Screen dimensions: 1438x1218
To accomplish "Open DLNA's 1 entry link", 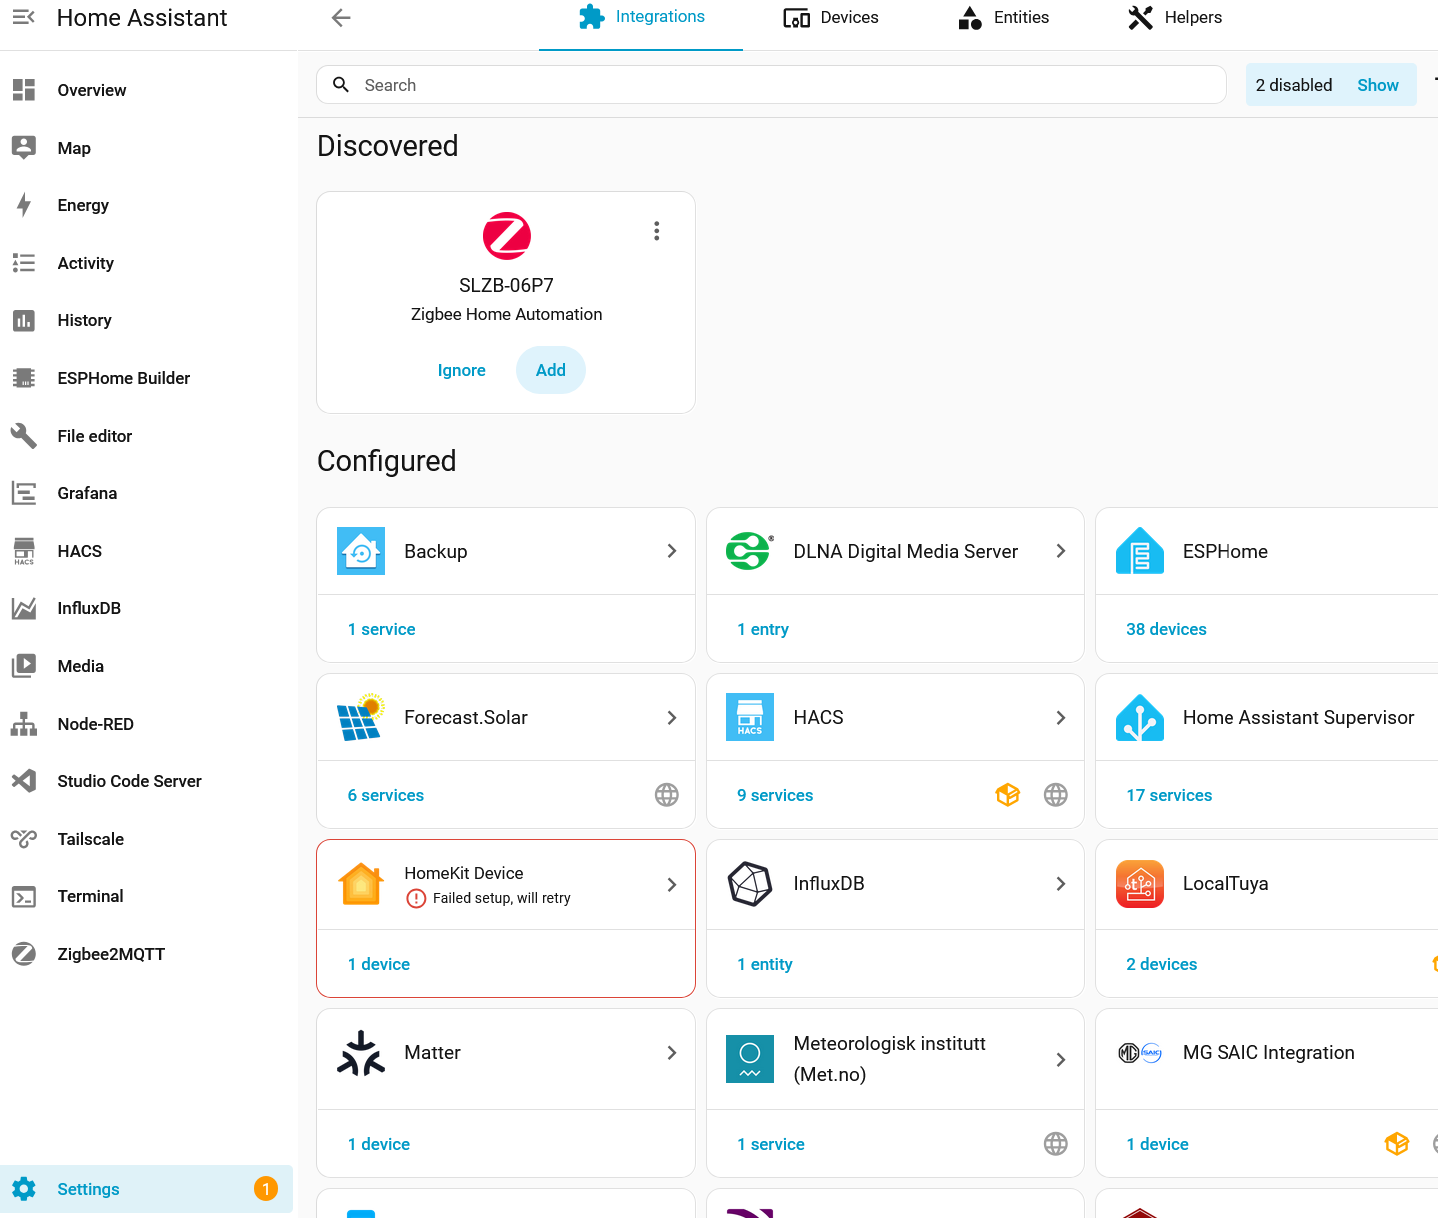I will [763, 629].
